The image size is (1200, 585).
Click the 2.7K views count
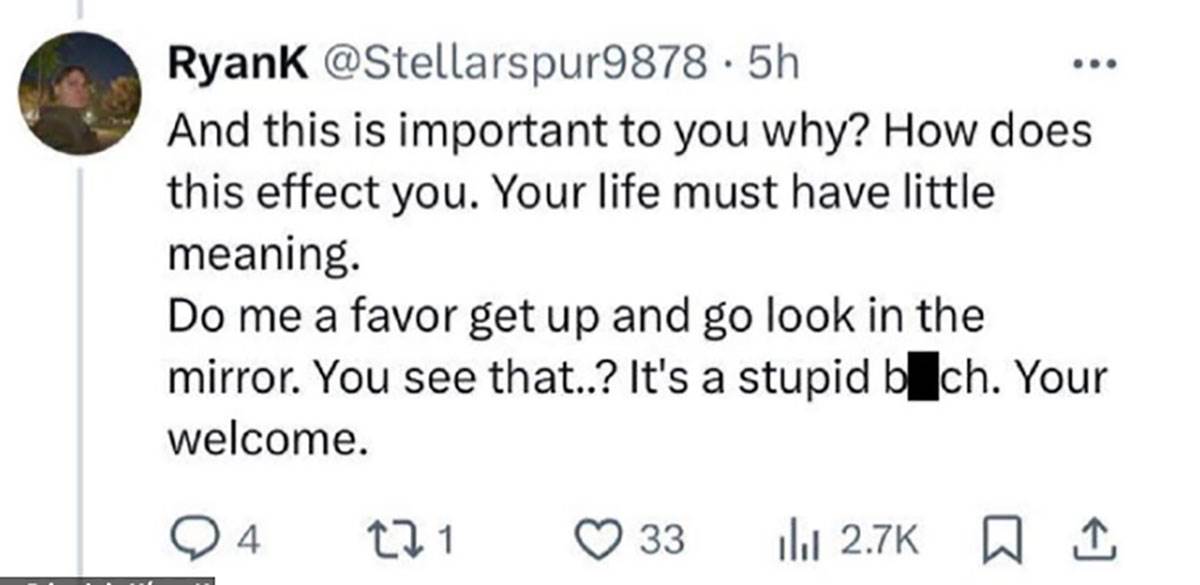[879, 541]
